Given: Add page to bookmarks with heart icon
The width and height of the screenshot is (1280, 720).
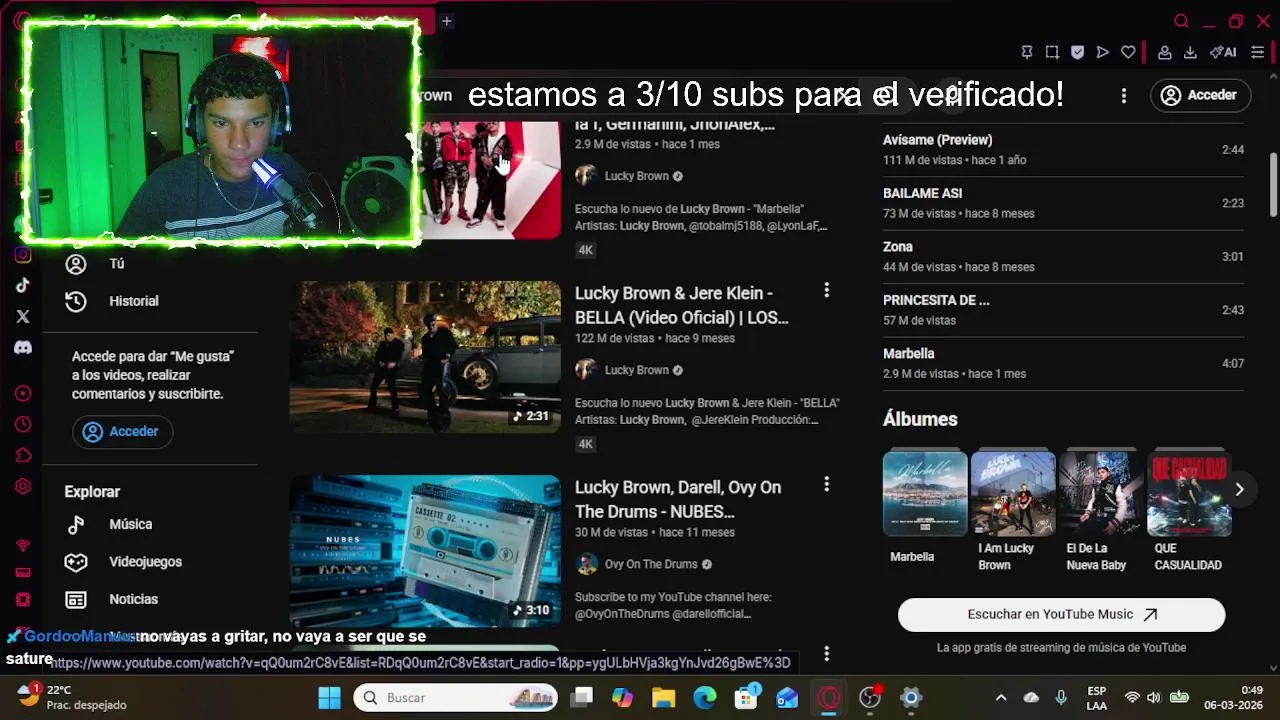Looking at the screenshot, I should pyautogui.click(x=1128, y=52).
